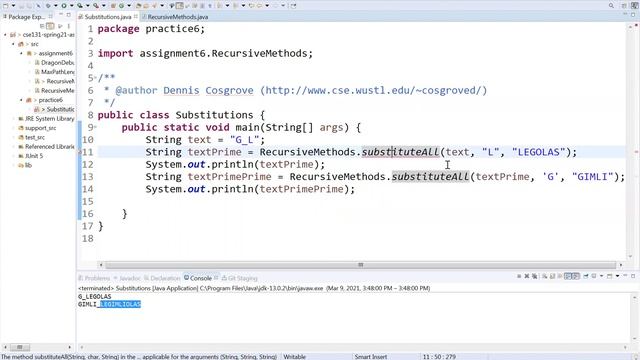This screenshot has height=360, width=640.
Task: Click G_LEGOLAS output line in console
Action: coord(94,297)
